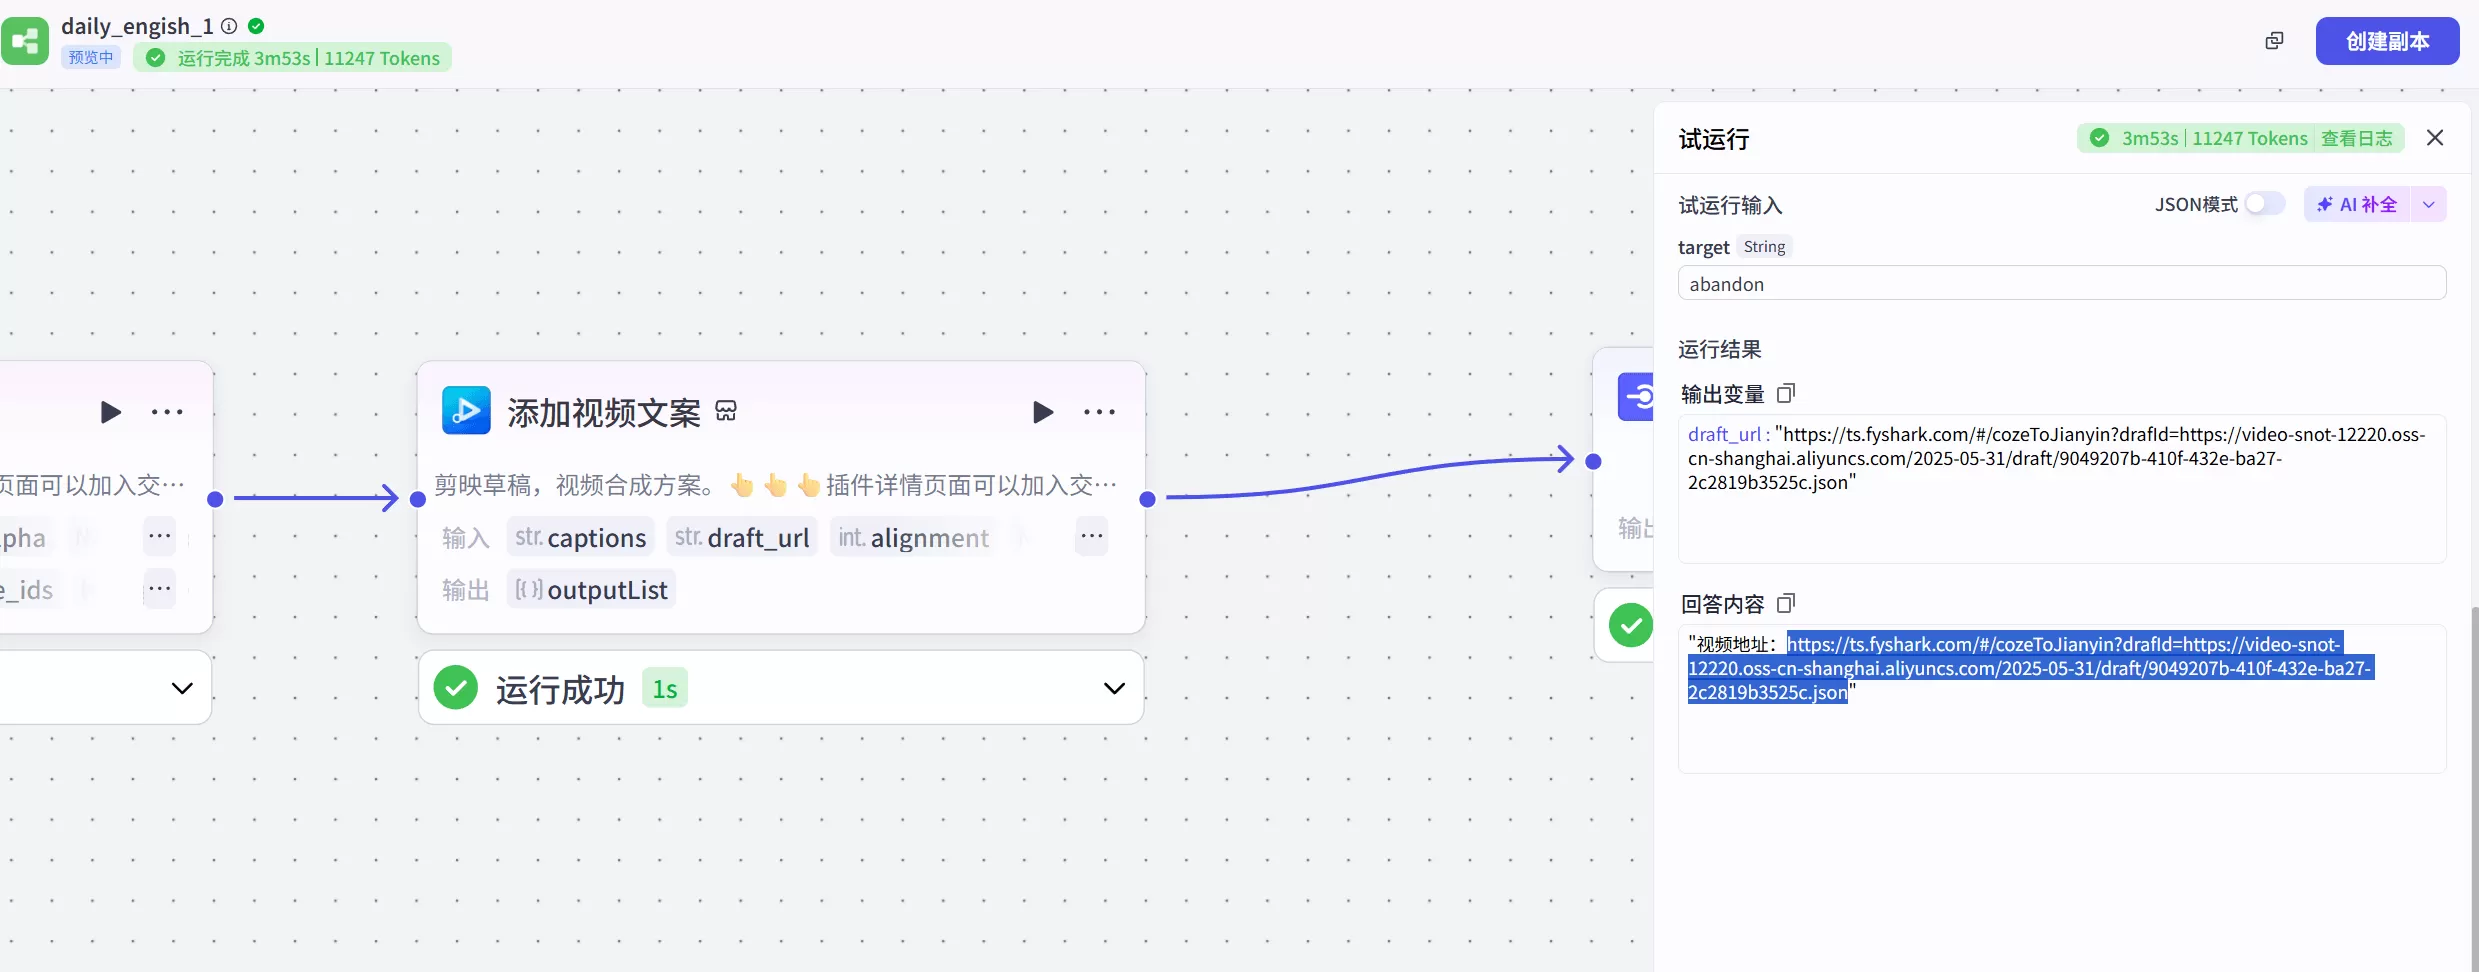Run the 添加视频文案 node via its play icon

[1043, 412]
